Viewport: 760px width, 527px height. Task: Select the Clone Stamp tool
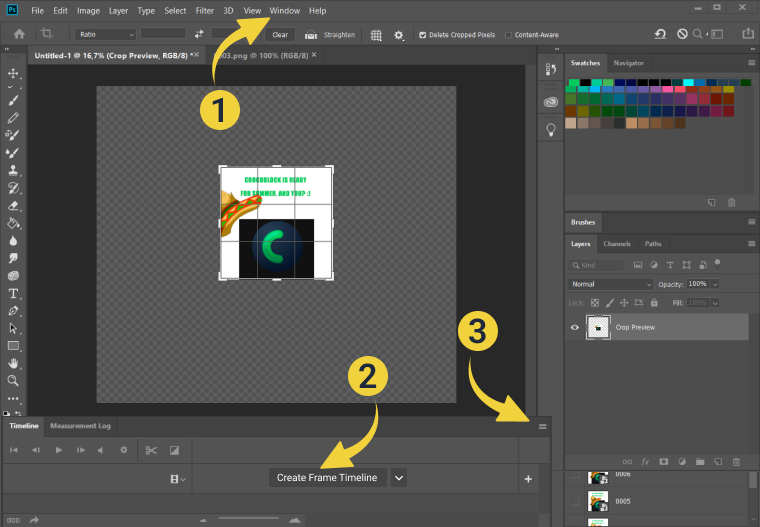13,170
